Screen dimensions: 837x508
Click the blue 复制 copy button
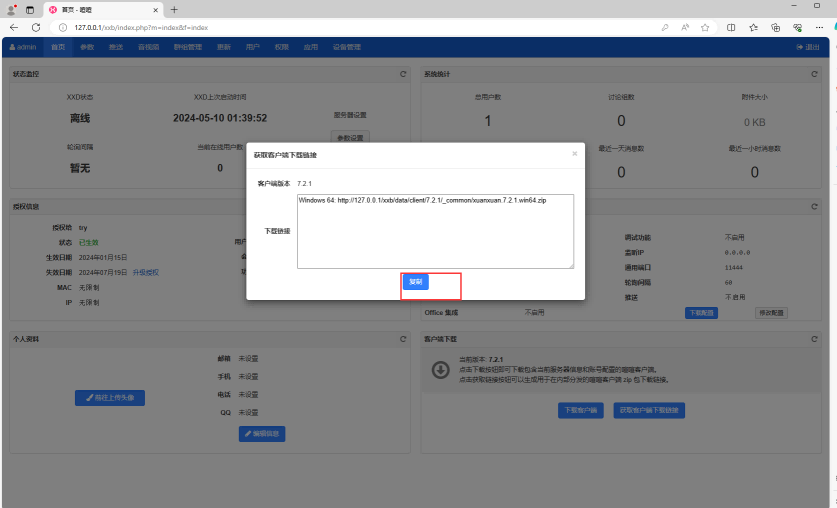415,282
